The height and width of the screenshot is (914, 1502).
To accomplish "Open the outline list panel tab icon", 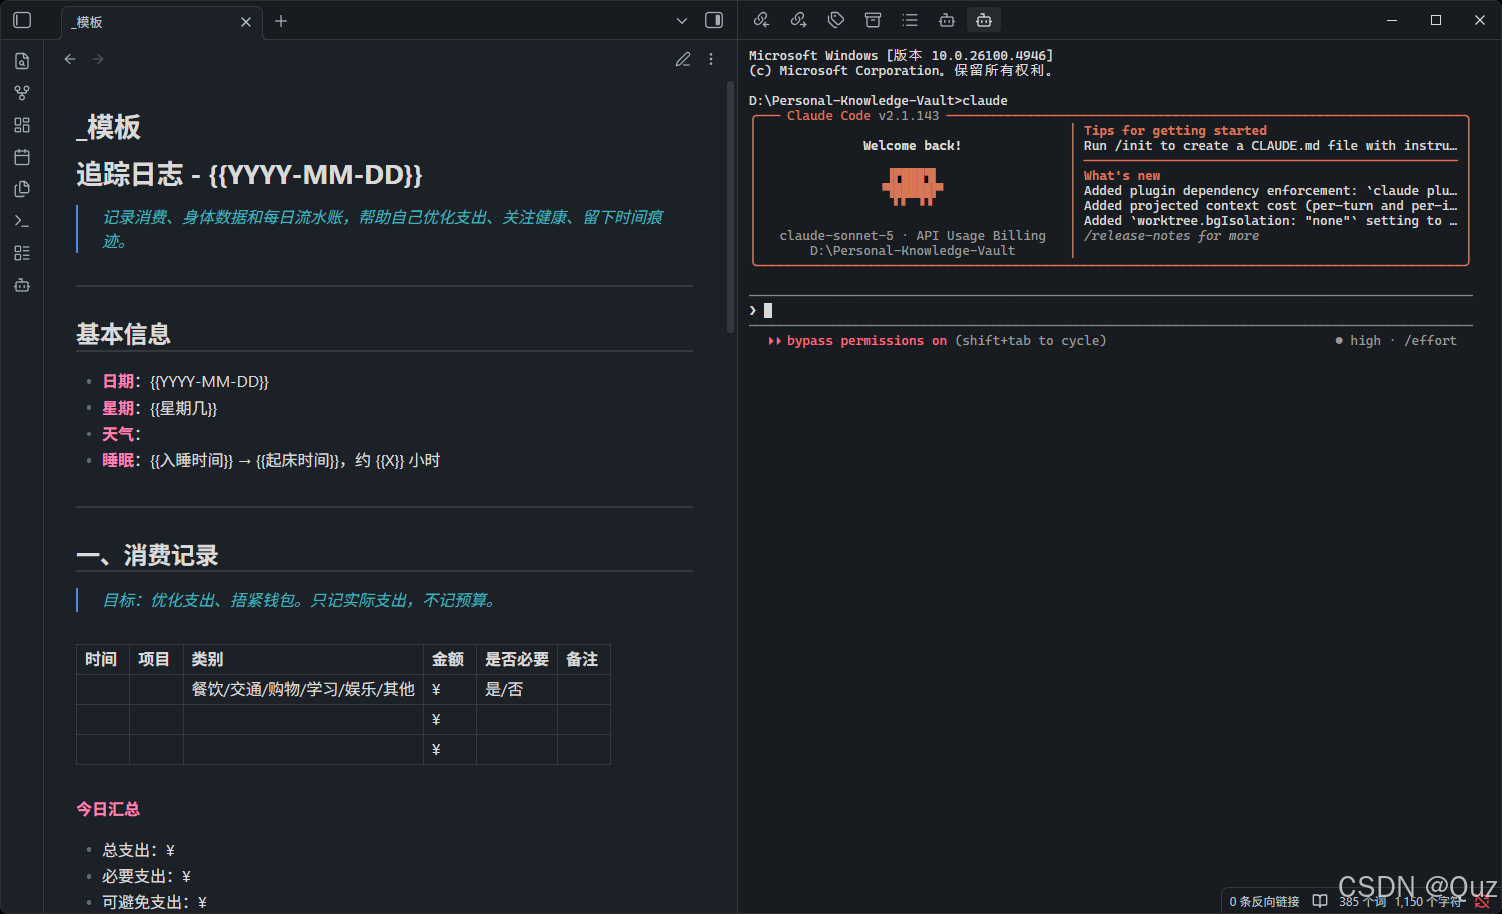I will 910,20.
